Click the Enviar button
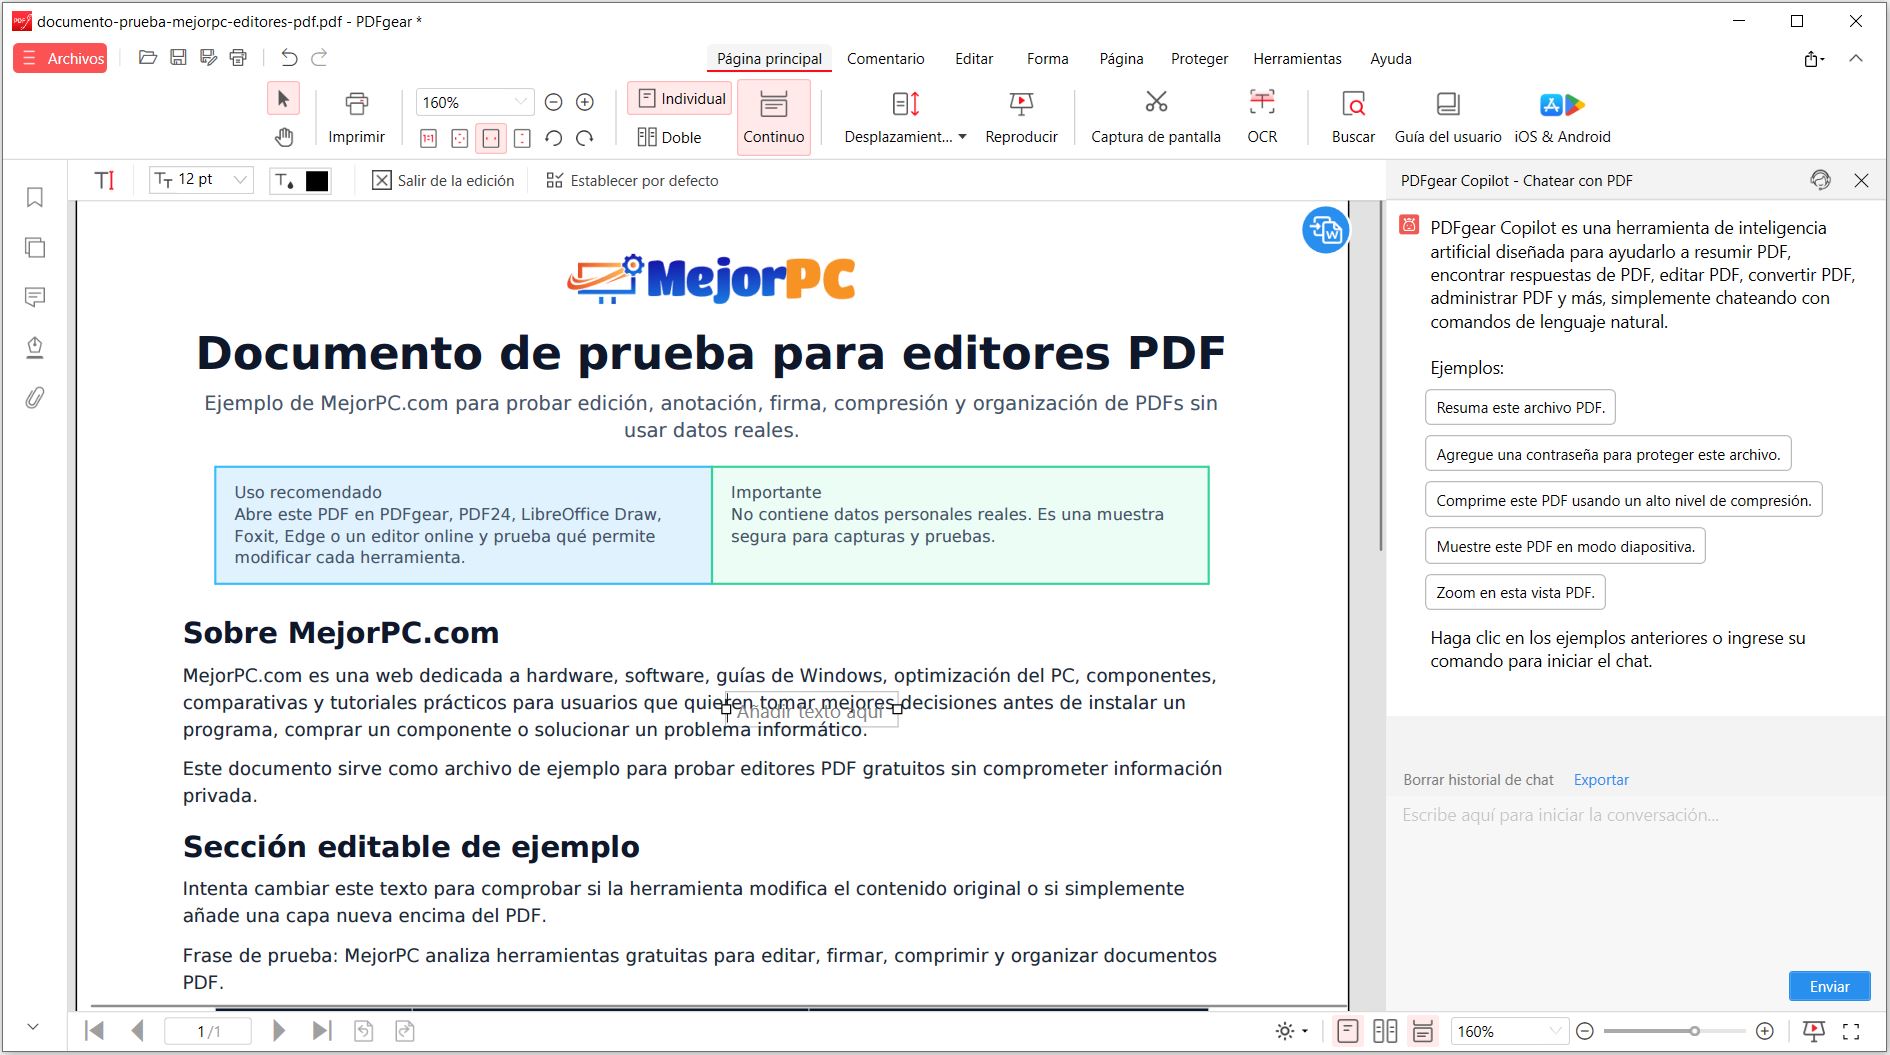This screenshot has width=1890, height=1055. pyautogui.click(x=1828, y=986)
